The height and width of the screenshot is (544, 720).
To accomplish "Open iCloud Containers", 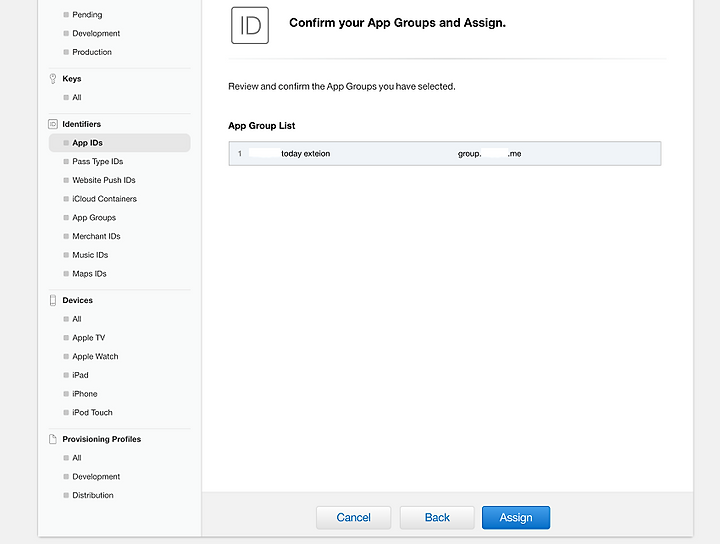I will pos(104,199).
